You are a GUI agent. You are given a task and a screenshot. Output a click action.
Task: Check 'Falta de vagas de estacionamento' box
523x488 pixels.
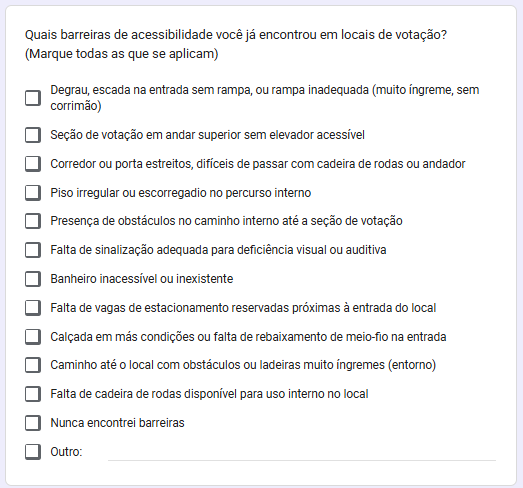[x=33, y=308]
